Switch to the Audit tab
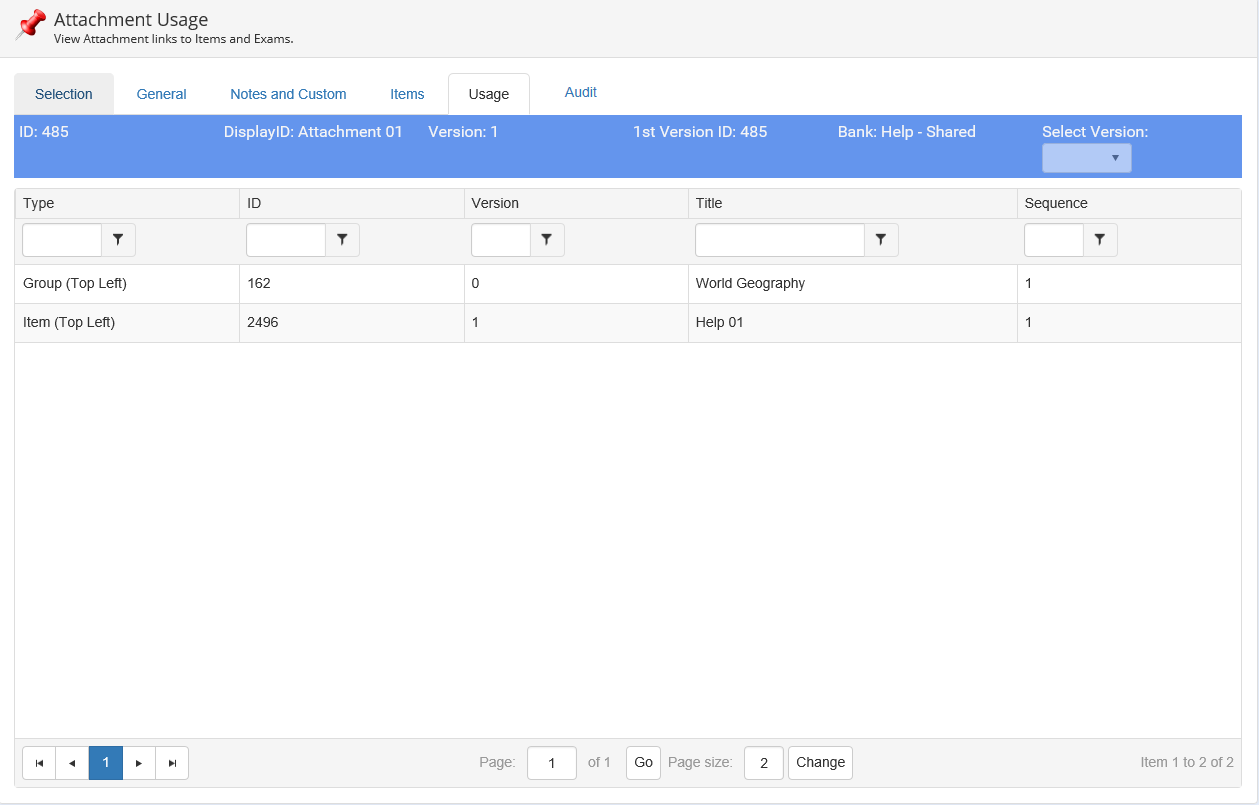 (x=580, y=92)
